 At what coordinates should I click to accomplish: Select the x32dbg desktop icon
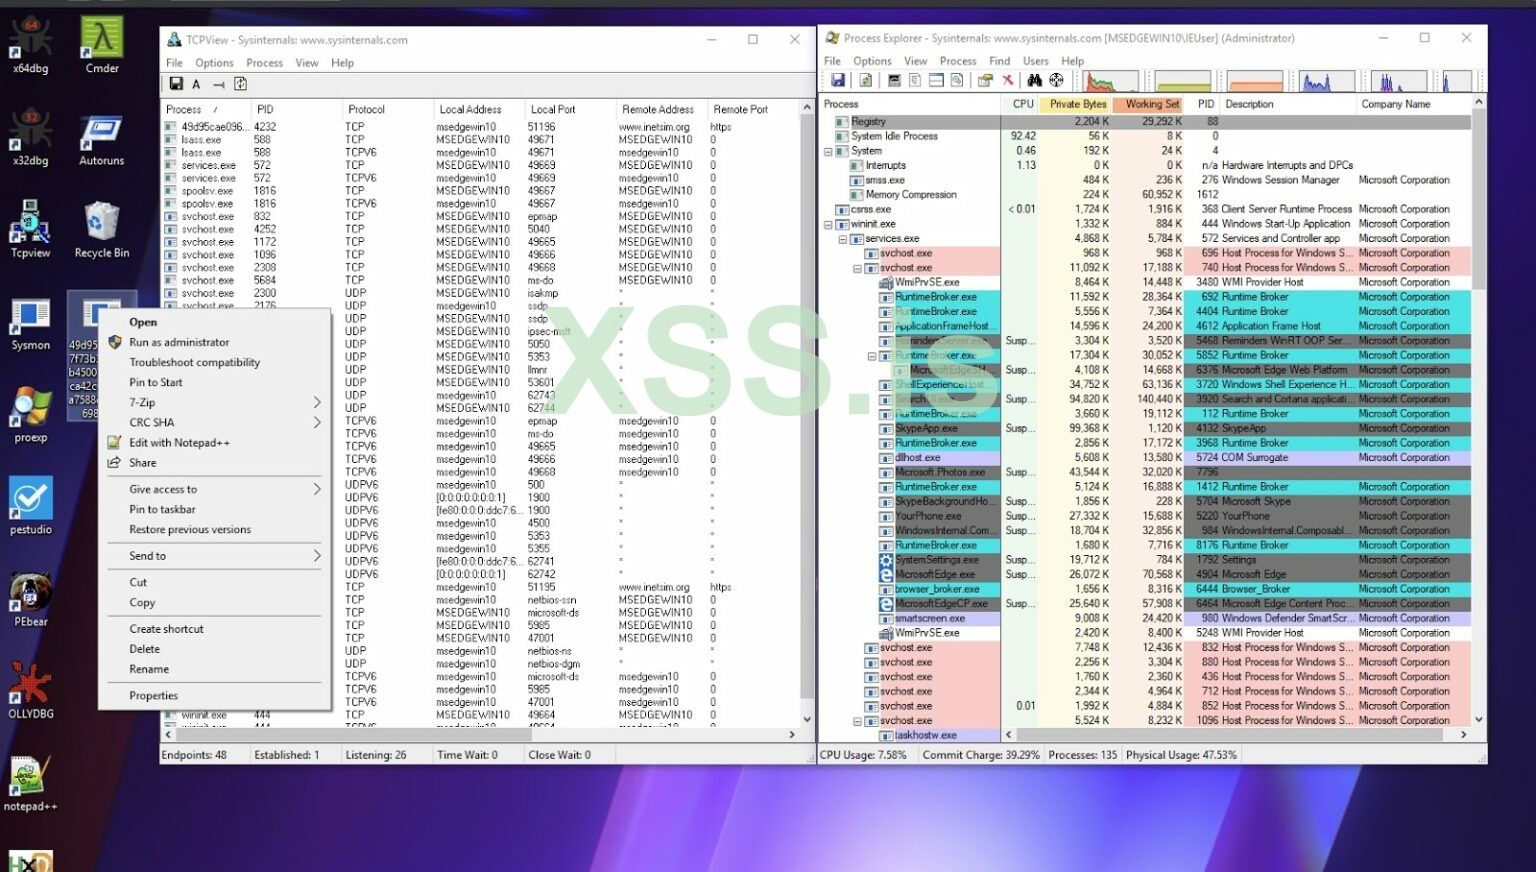[30, 138]
